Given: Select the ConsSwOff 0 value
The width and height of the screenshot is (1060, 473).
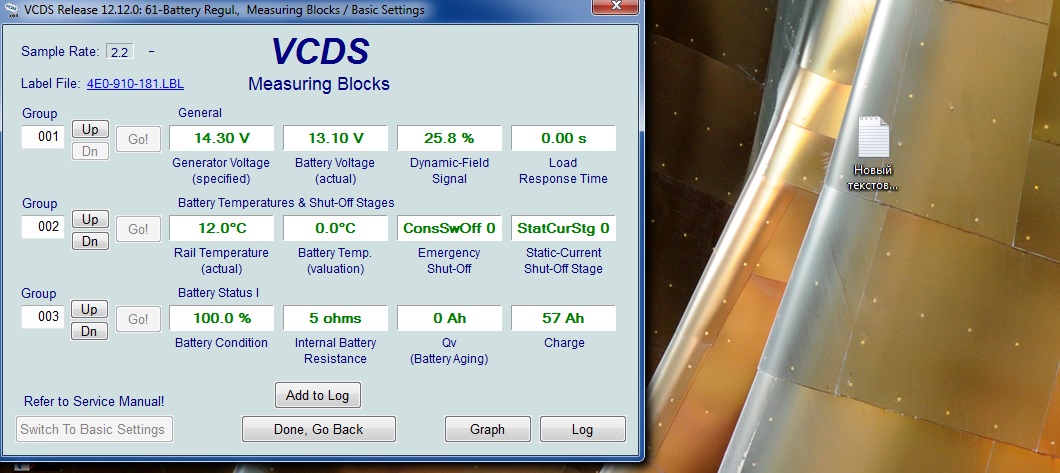Looking at the screenshot, I should 450,228.
